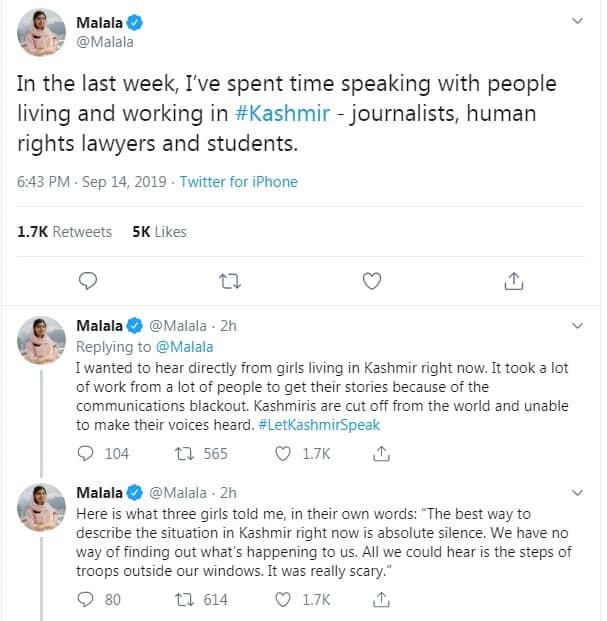
Task: Like the last reply about three girls
Action: click(282, 600)
